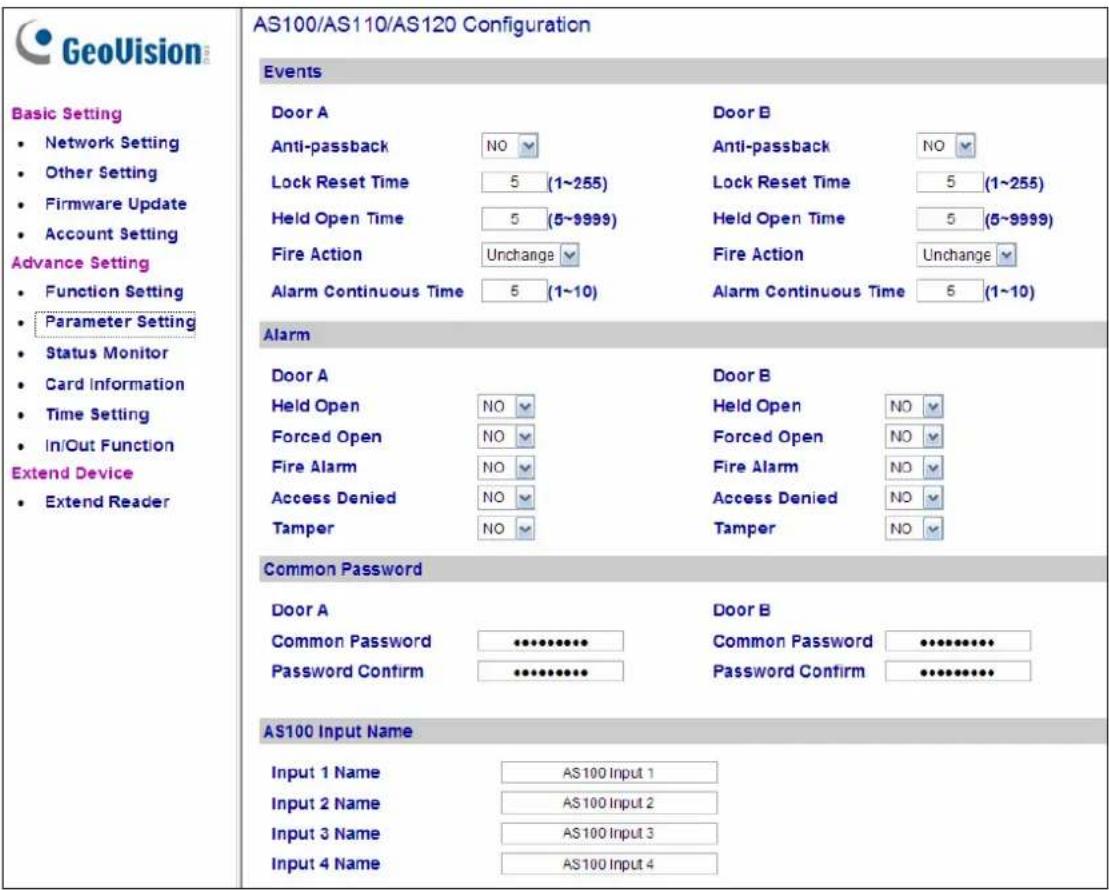Click Door B Alarm Continuous Time field
1109x890 pixels.
point(950,291)
